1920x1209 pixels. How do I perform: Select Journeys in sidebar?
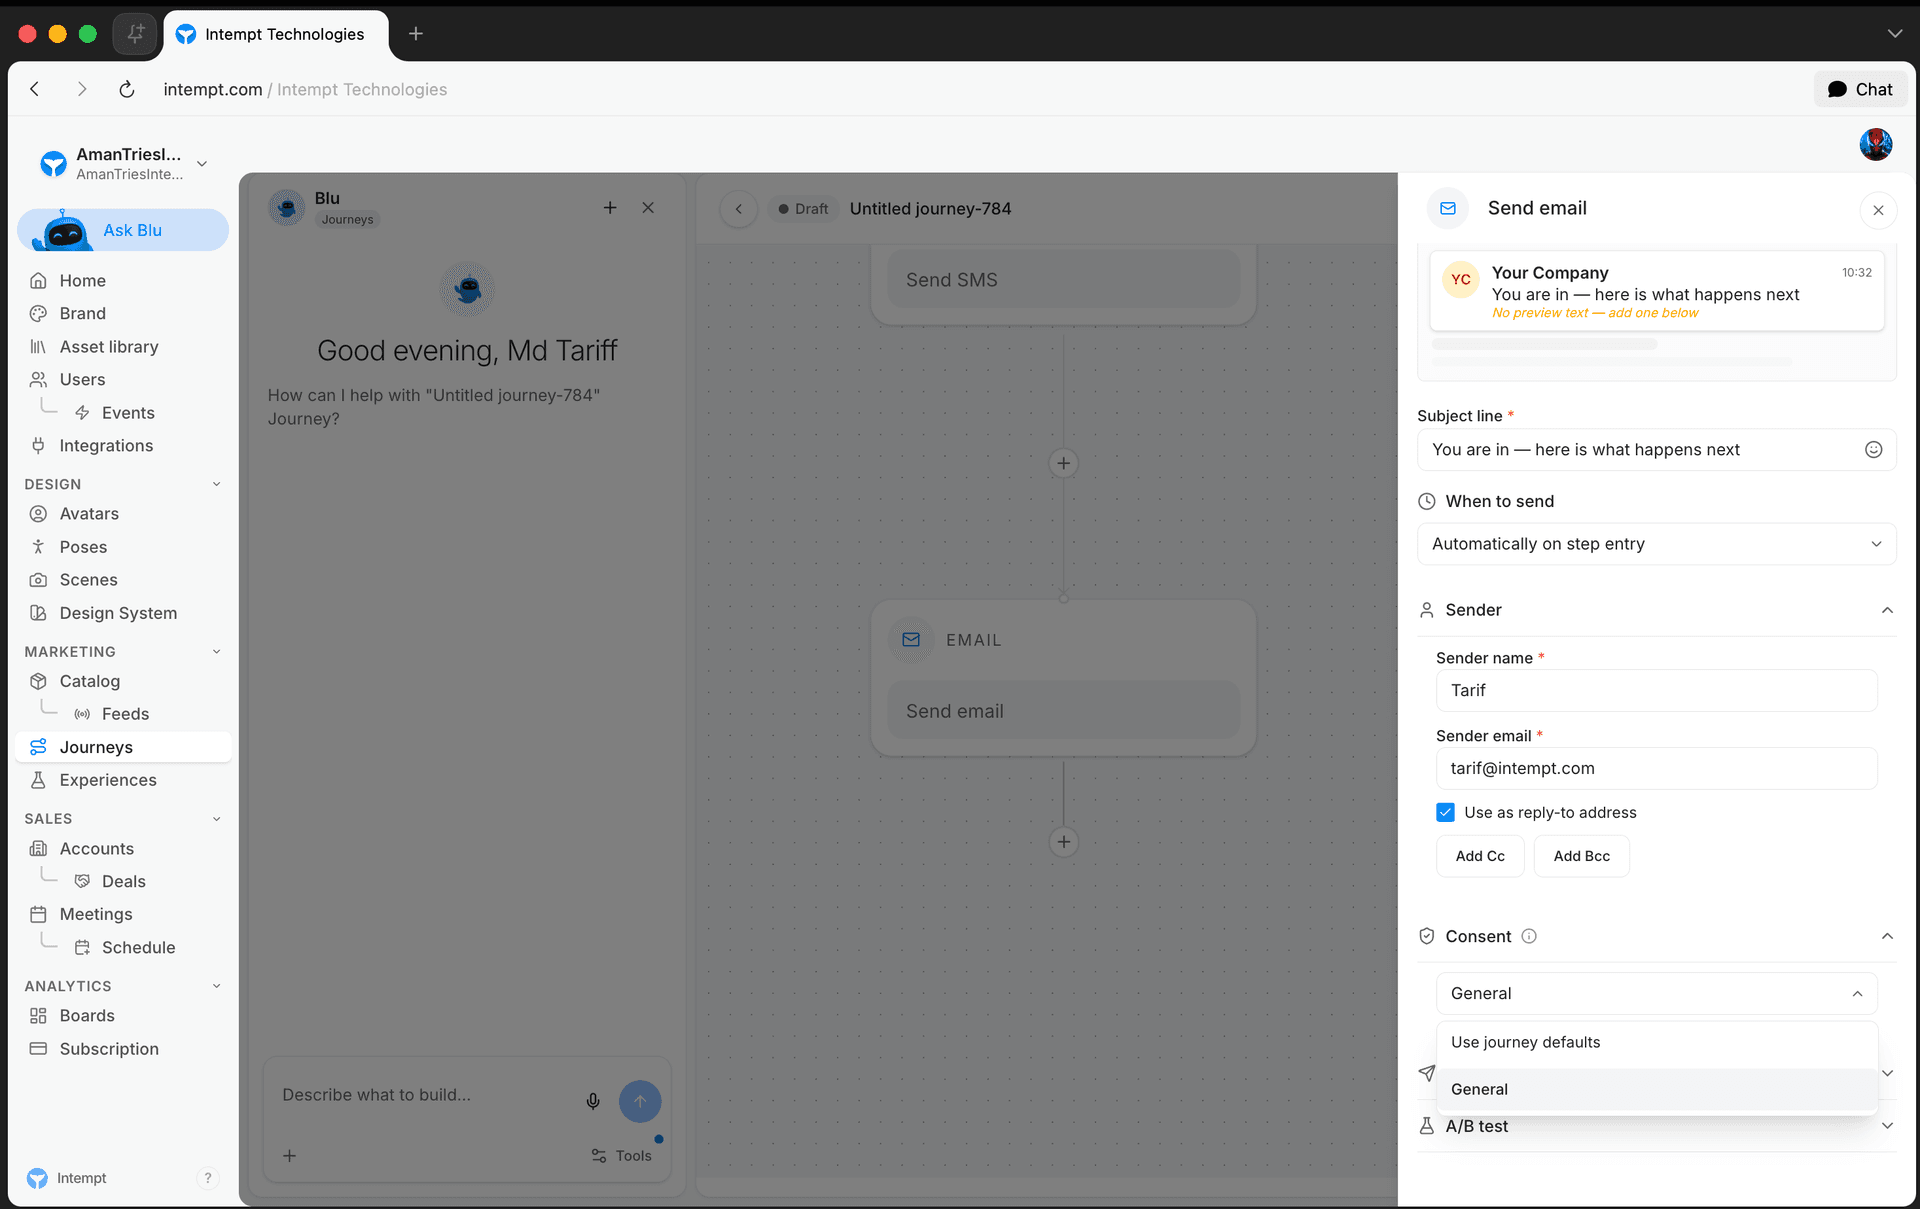pyautogui.click(x=123, y=747)
